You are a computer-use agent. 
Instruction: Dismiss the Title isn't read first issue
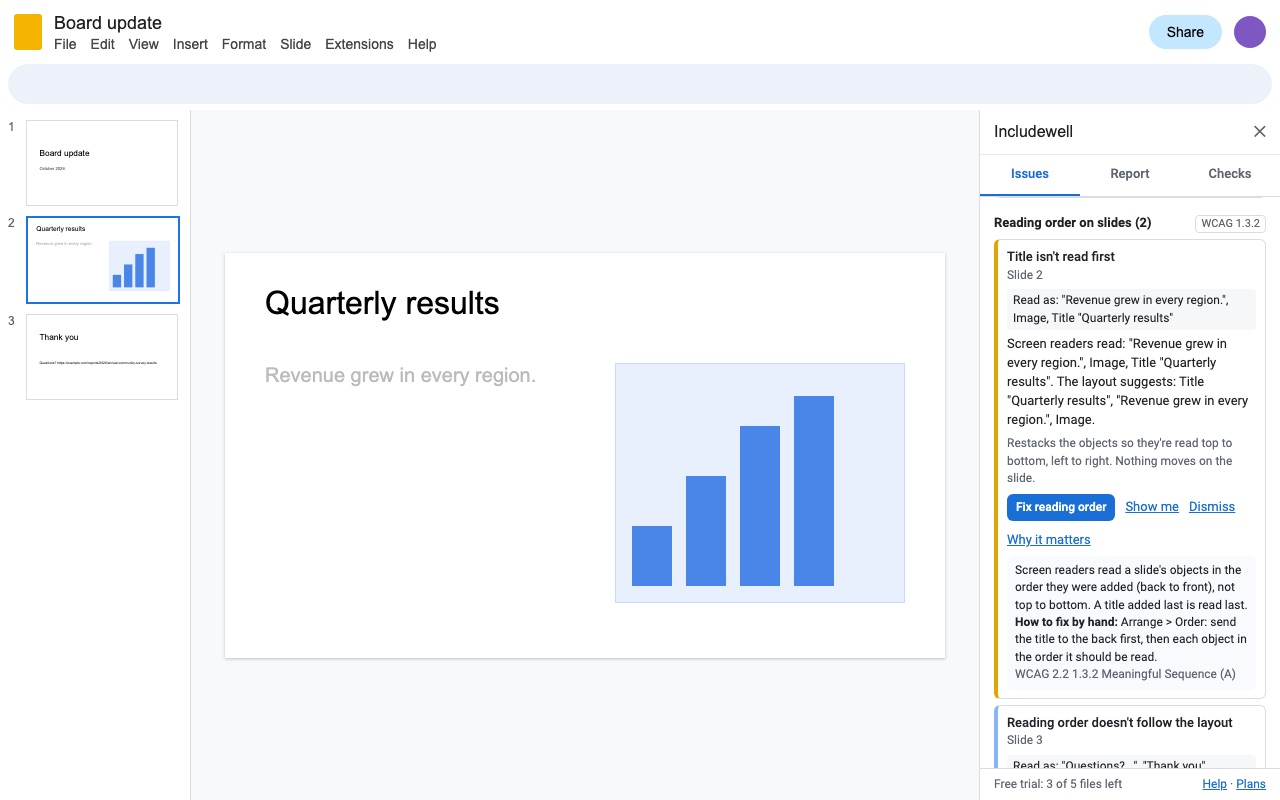coord(1212,507)
